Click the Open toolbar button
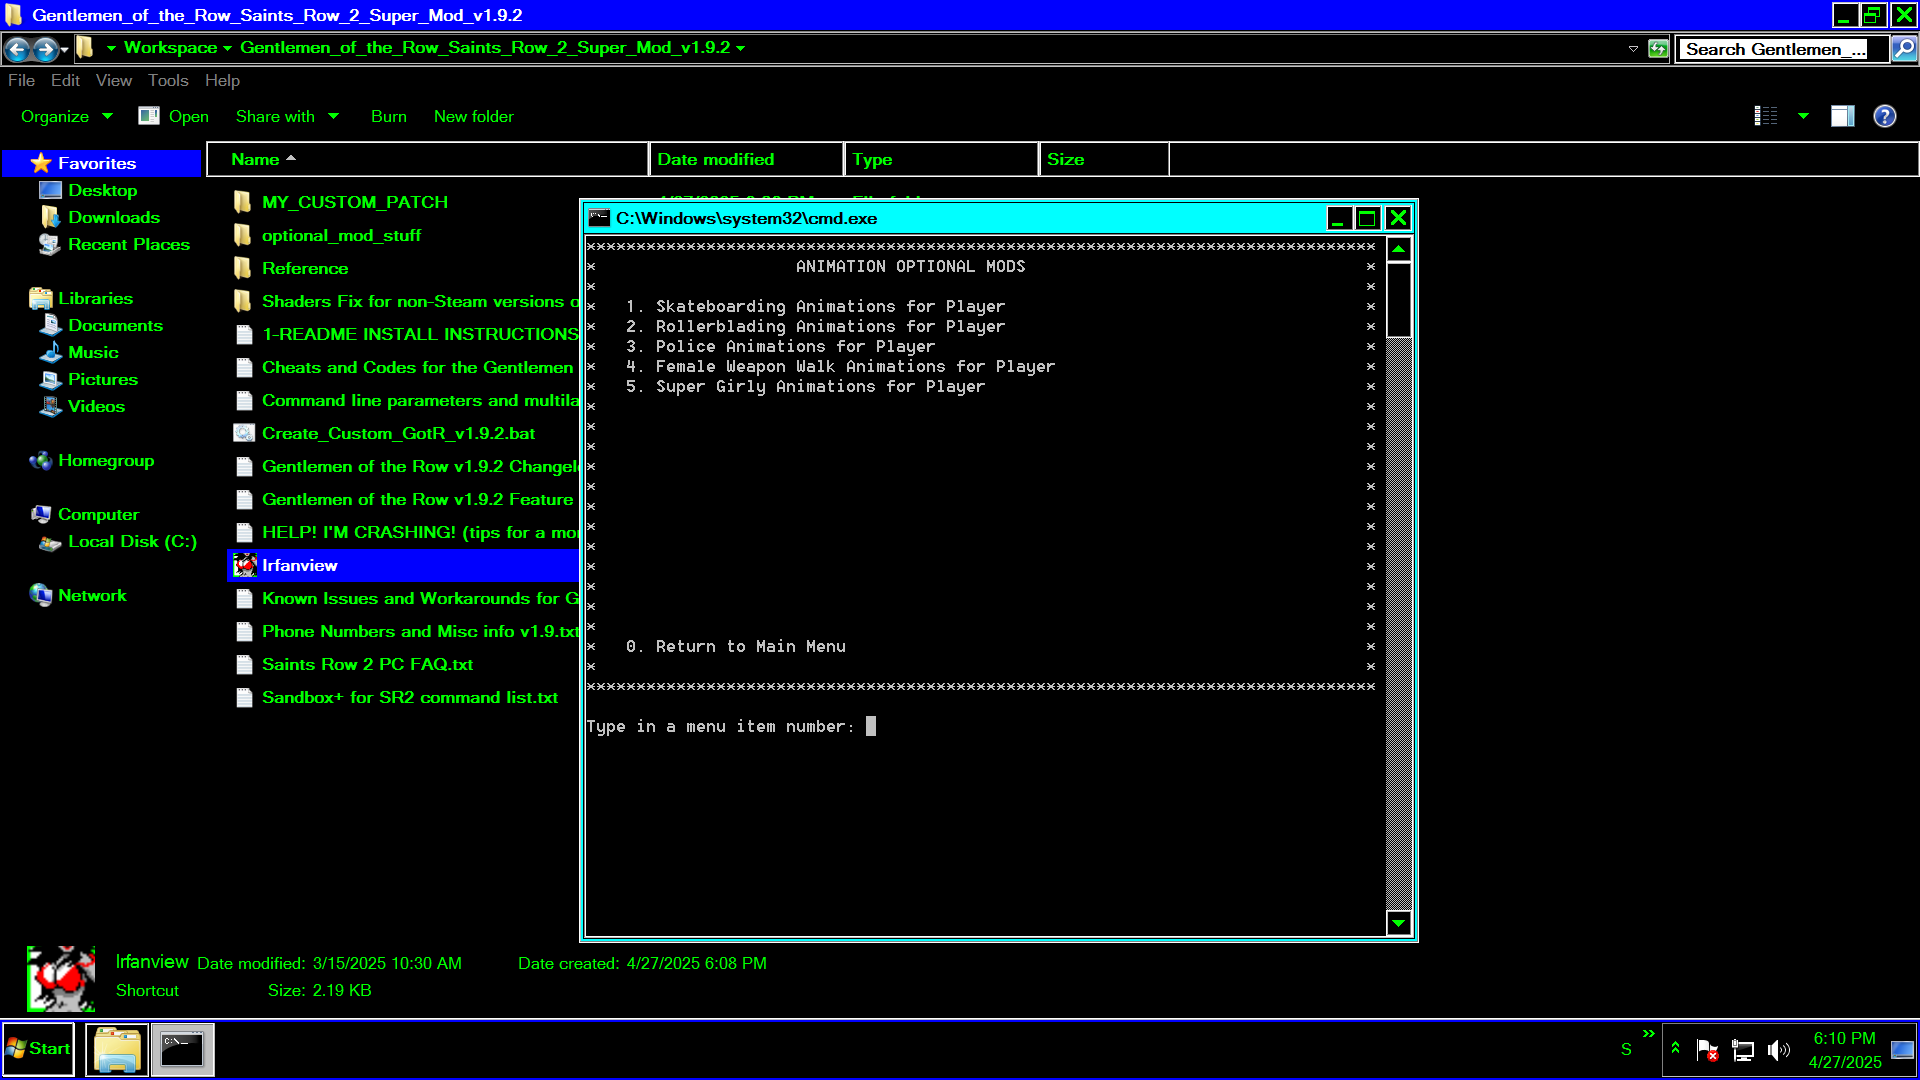1920x1080 pixels. (x=174, y=117)
